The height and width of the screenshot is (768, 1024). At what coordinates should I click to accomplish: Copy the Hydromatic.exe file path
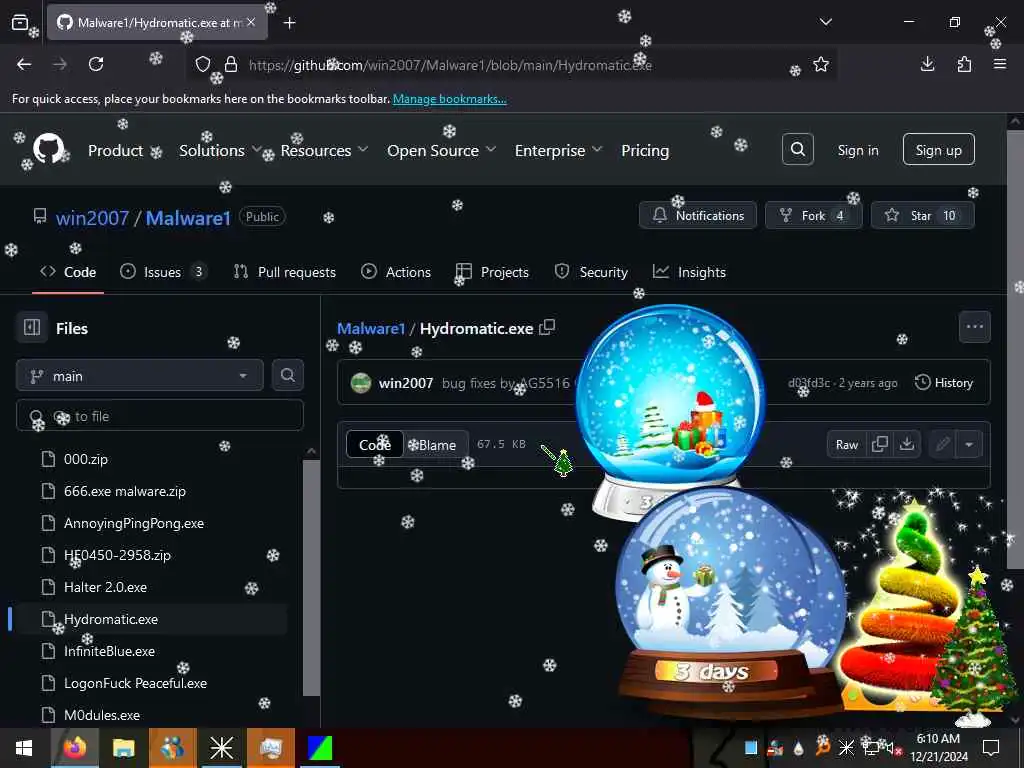pos(547,327)
